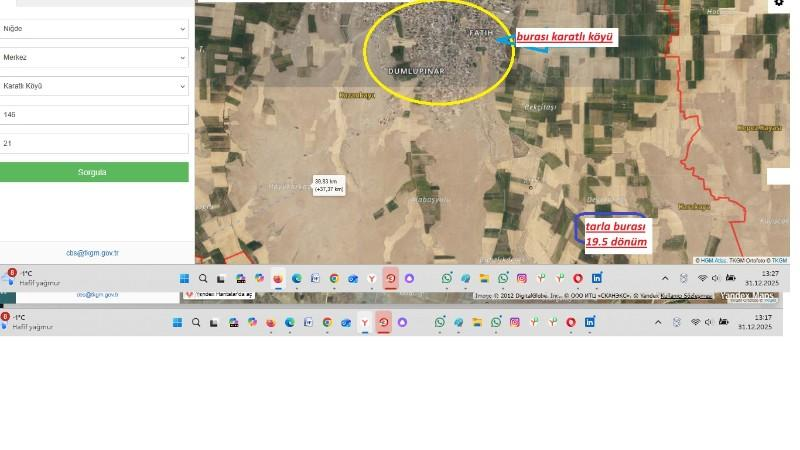
Task: Open purple circle app on 13:27 taskbar
Action: tap(409, 279)
